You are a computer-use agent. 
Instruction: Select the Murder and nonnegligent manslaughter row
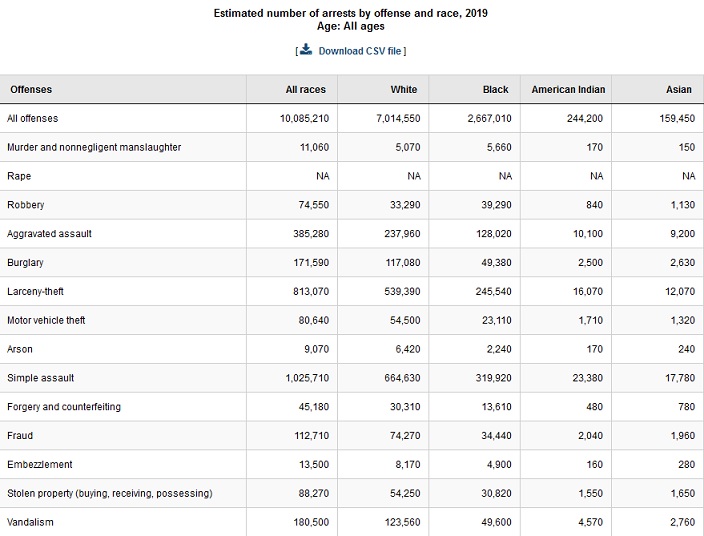[x=94, y=148]
